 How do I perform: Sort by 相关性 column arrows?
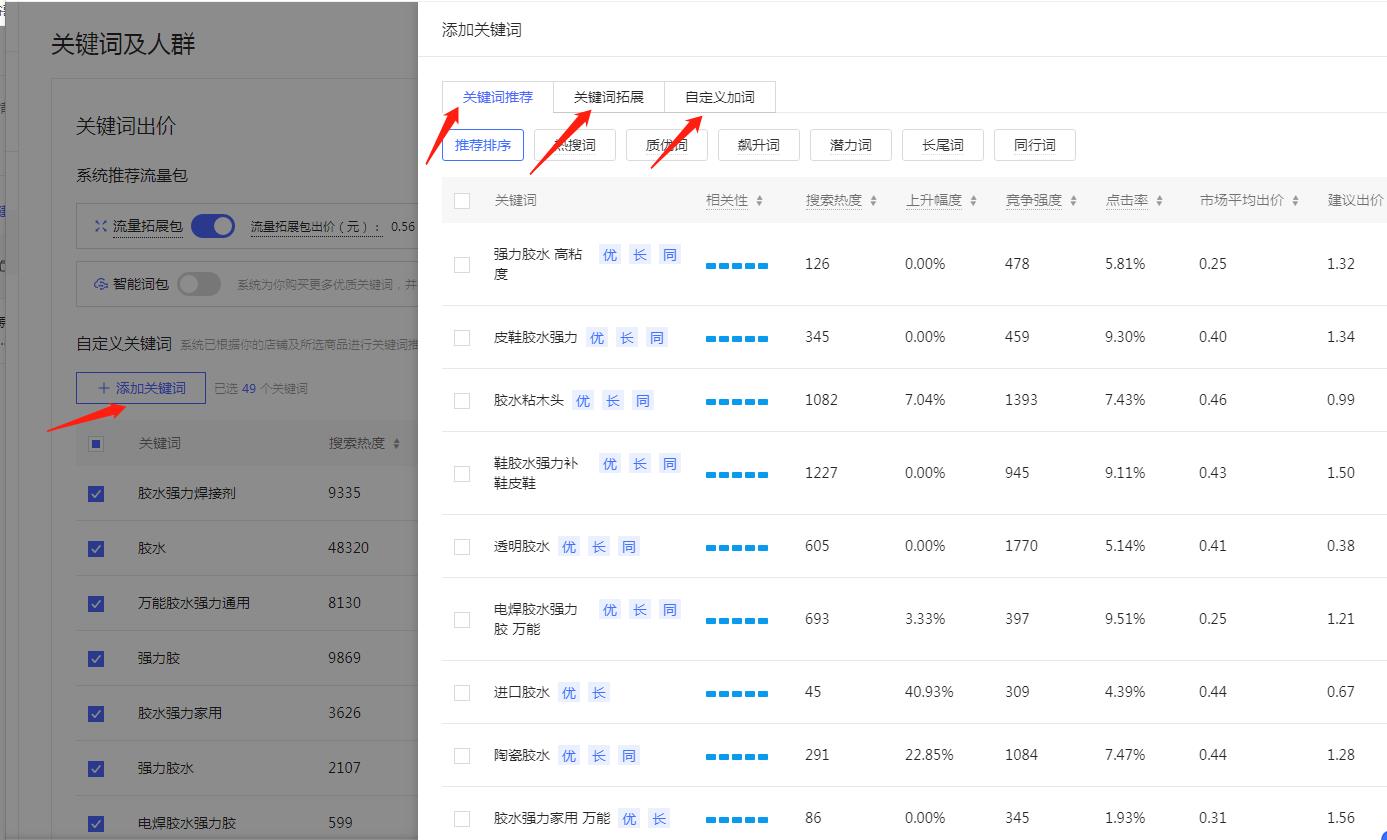(x=759, y=201)
